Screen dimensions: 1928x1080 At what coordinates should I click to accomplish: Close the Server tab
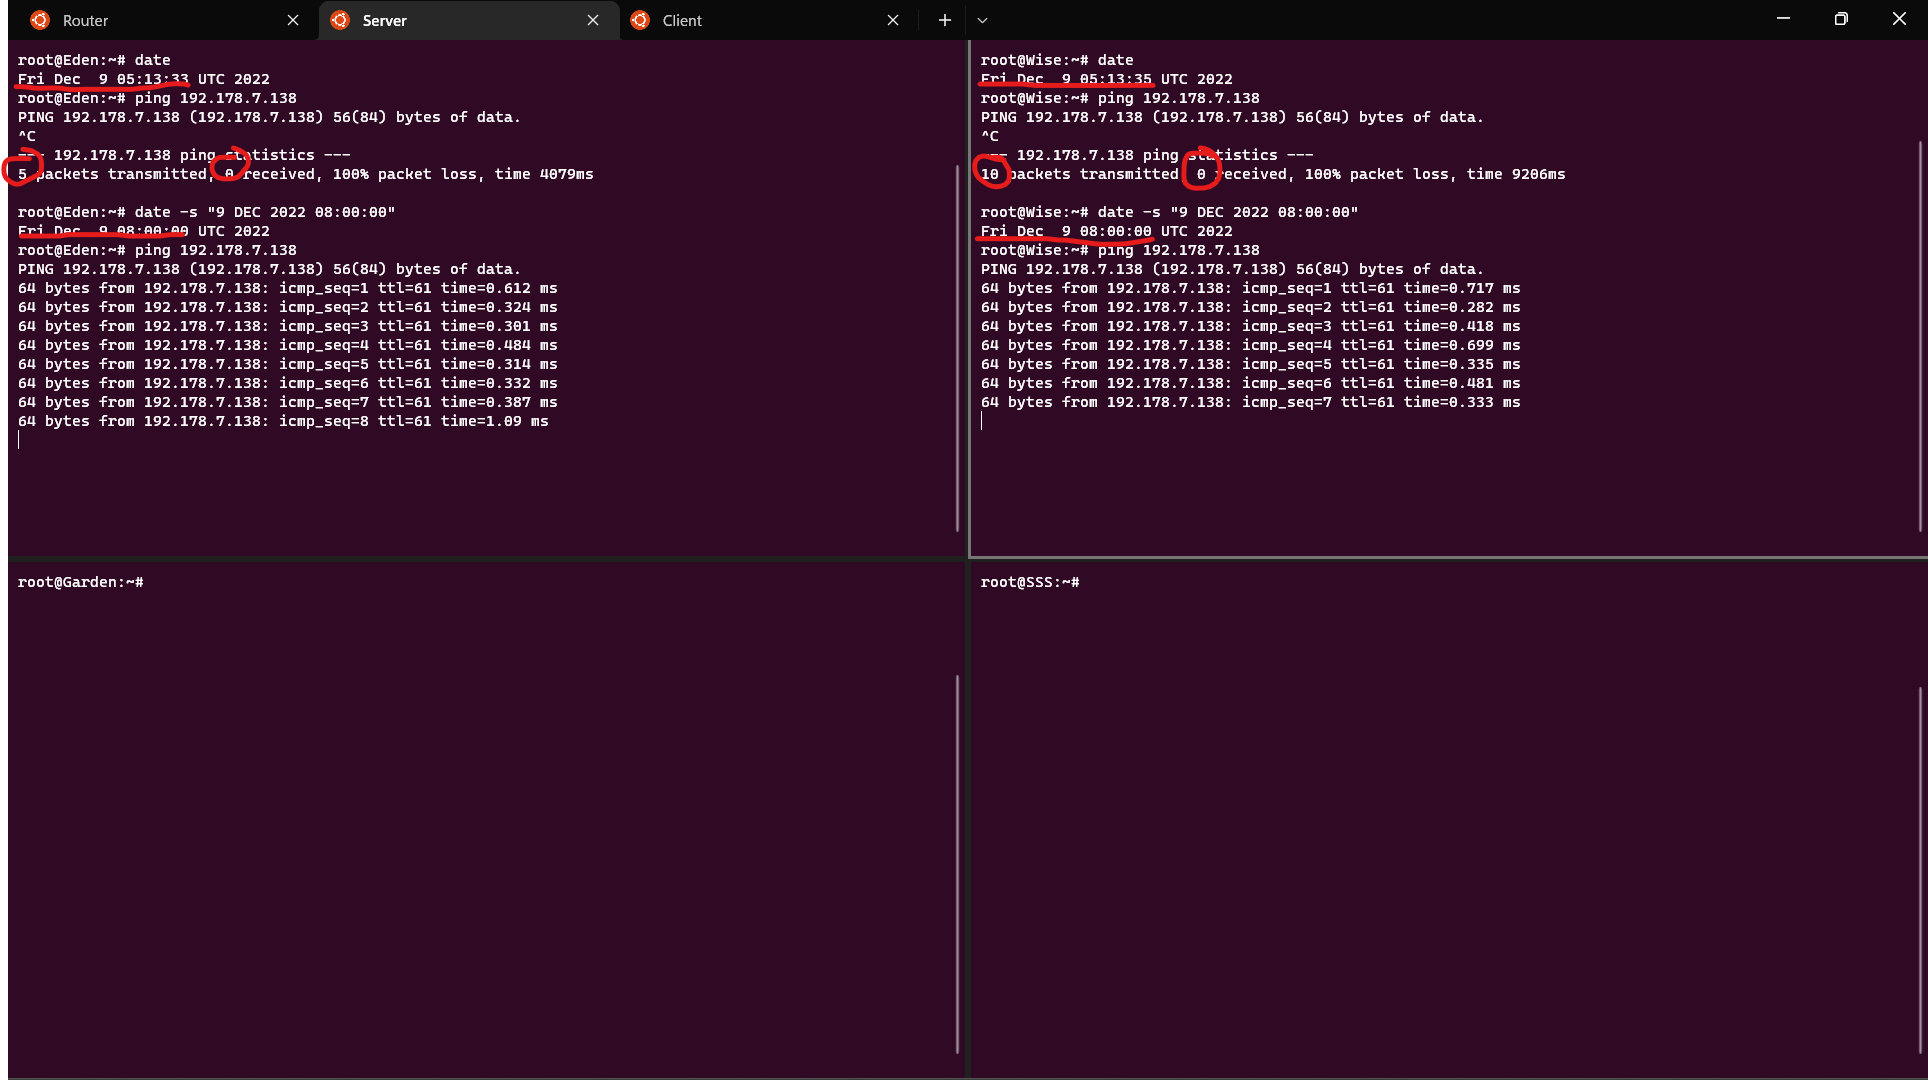click(592, 20)
